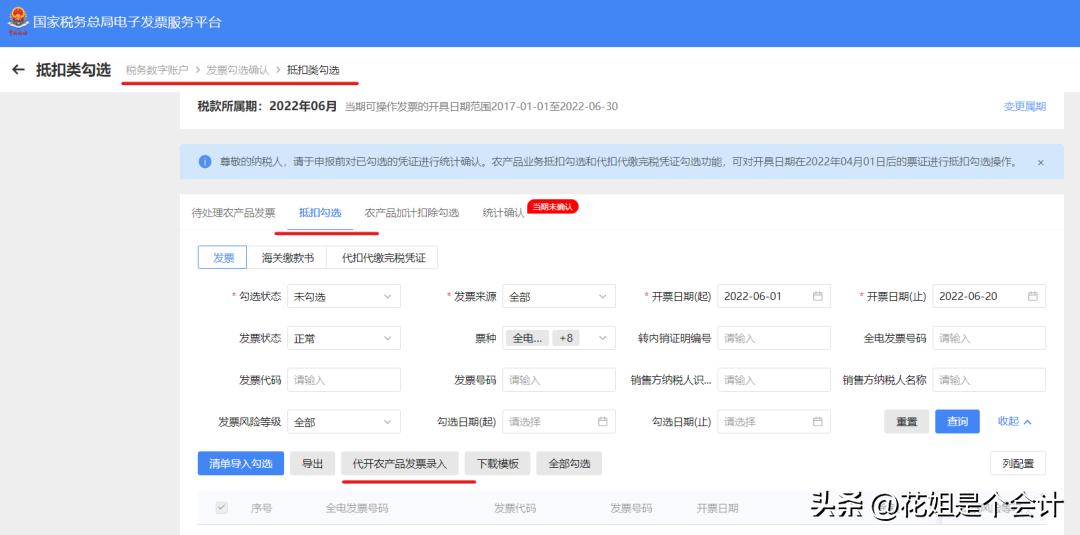Click the 发票代码 column header
This screenshot has width=1080, height=535.
coord(515,508)
